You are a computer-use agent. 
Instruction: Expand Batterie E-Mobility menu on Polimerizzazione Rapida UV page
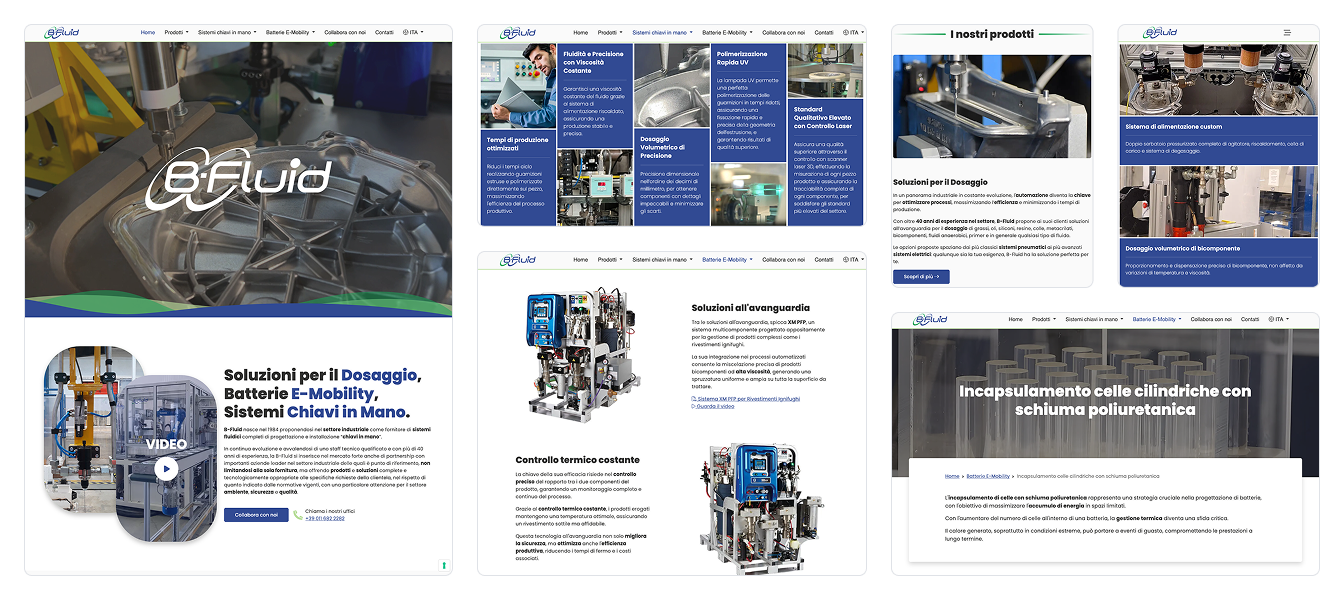[727, 33]
